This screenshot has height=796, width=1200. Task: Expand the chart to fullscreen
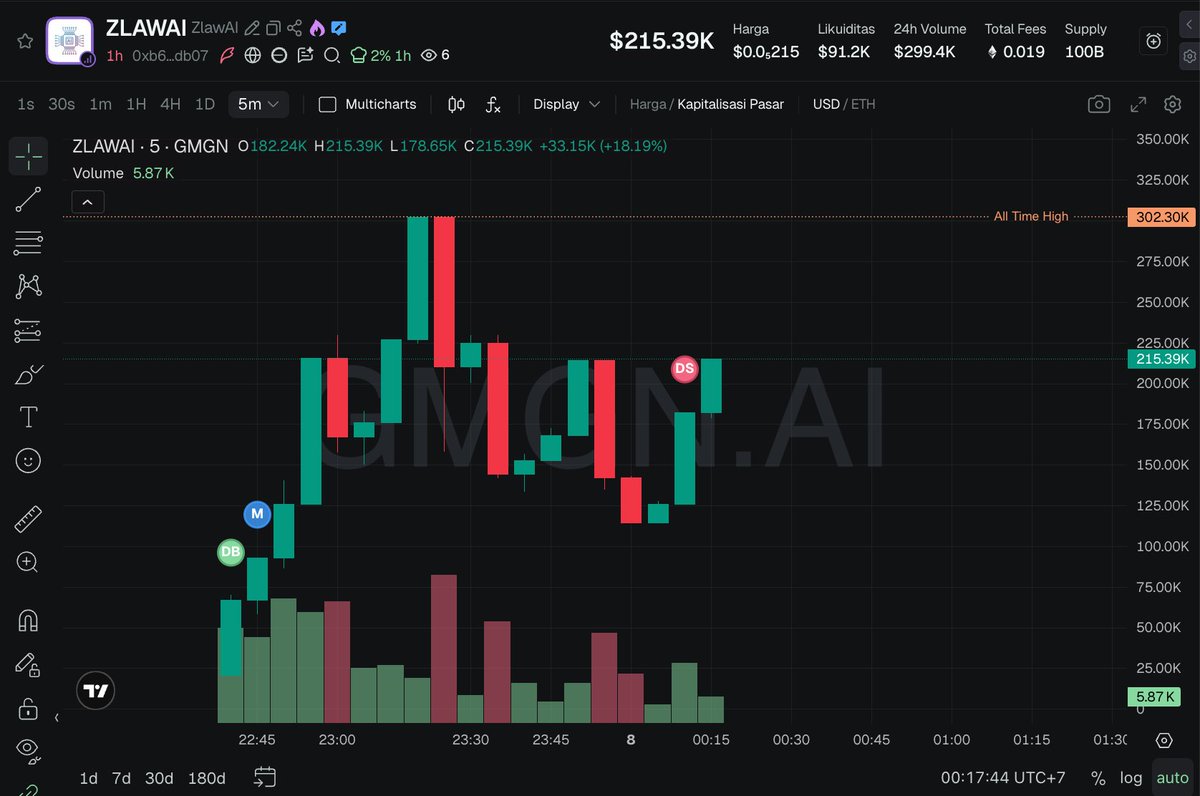tap(1137, 104)
